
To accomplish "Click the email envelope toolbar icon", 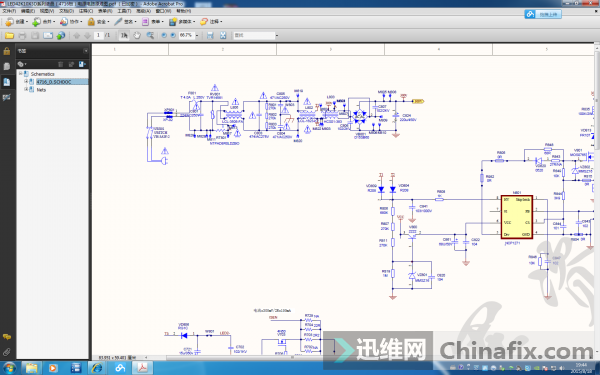I will 48,36.
